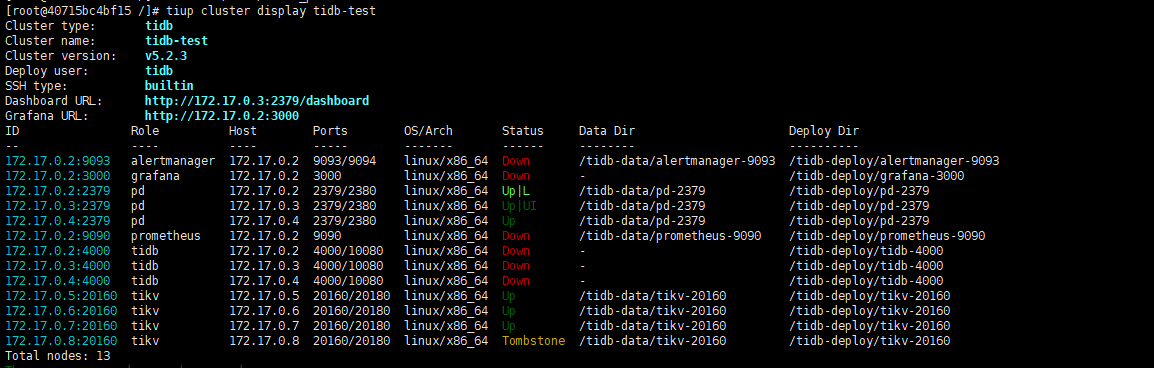Click the command tiup cluster display tidb-test
1154x368 pixels.
271,11
